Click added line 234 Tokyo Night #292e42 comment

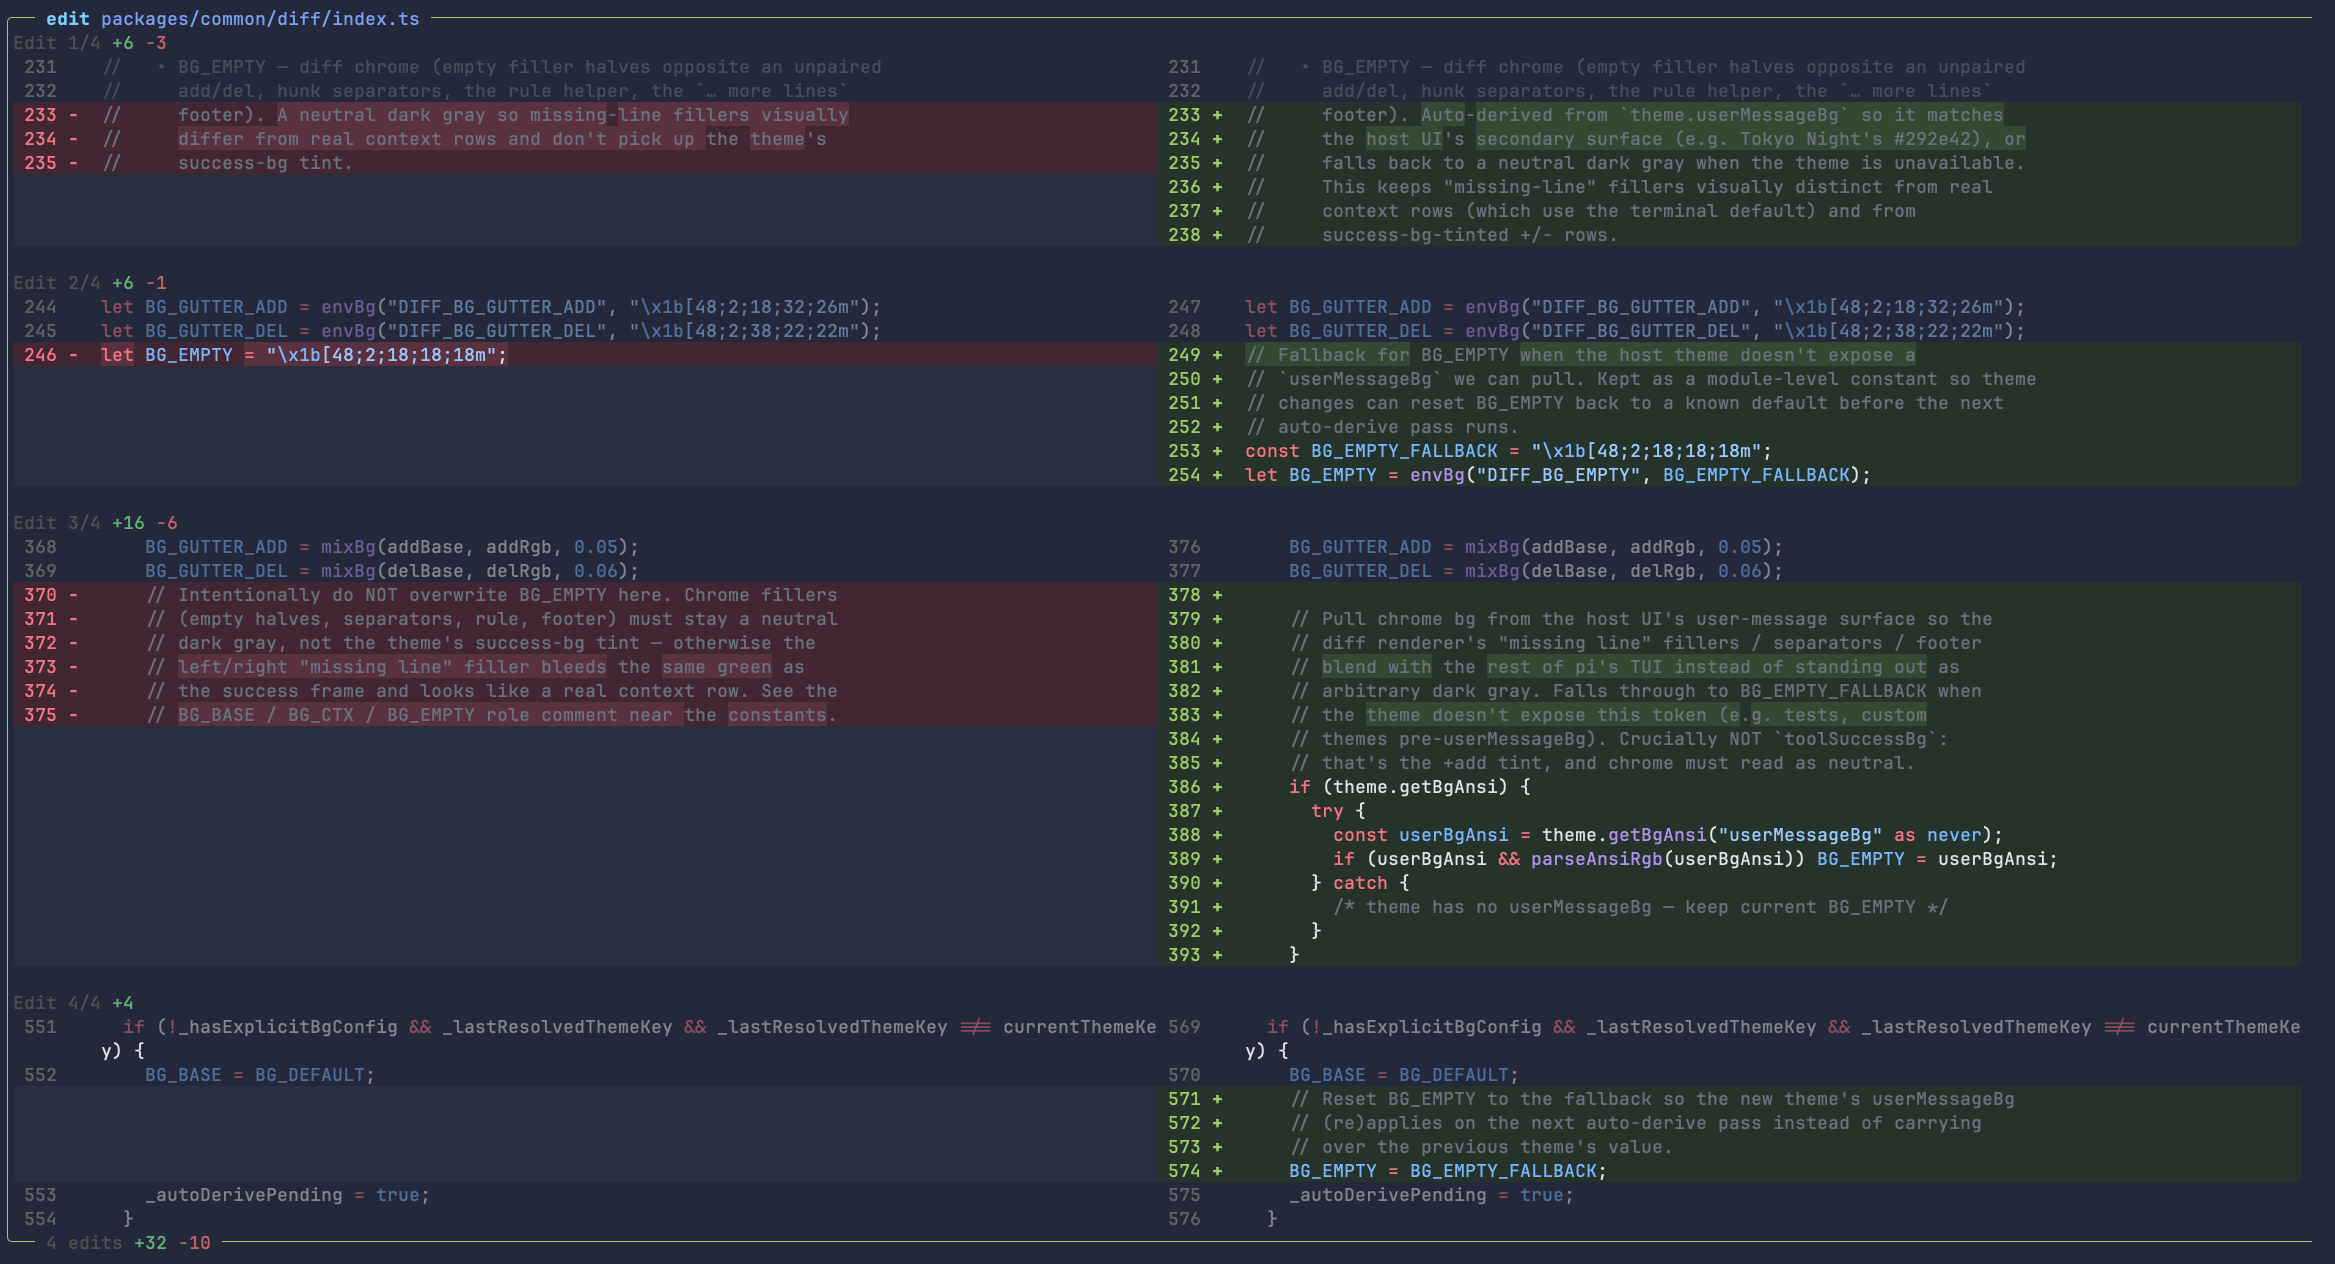1635,139
